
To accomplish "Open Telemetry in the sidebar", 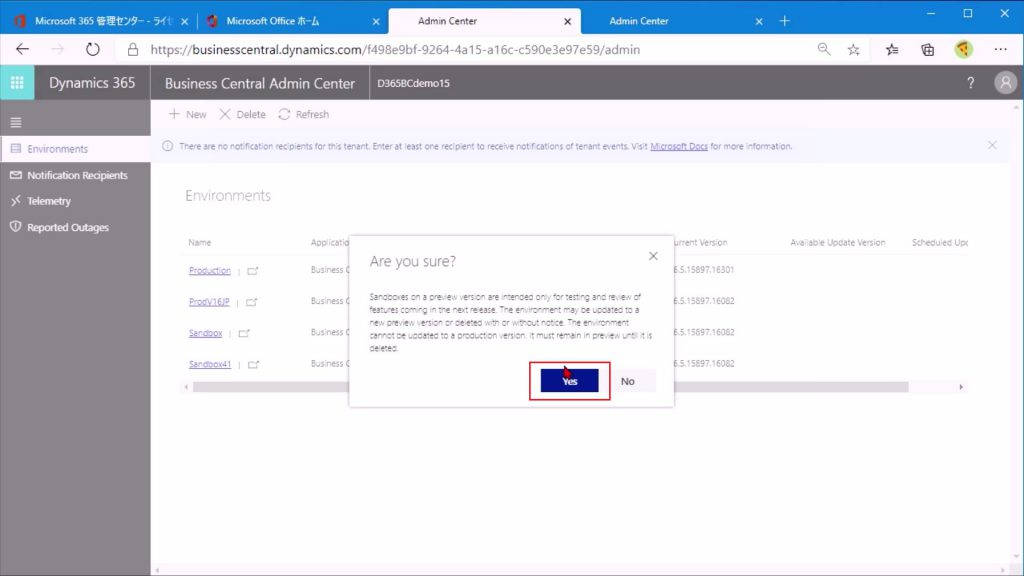I will click(76, 201).
